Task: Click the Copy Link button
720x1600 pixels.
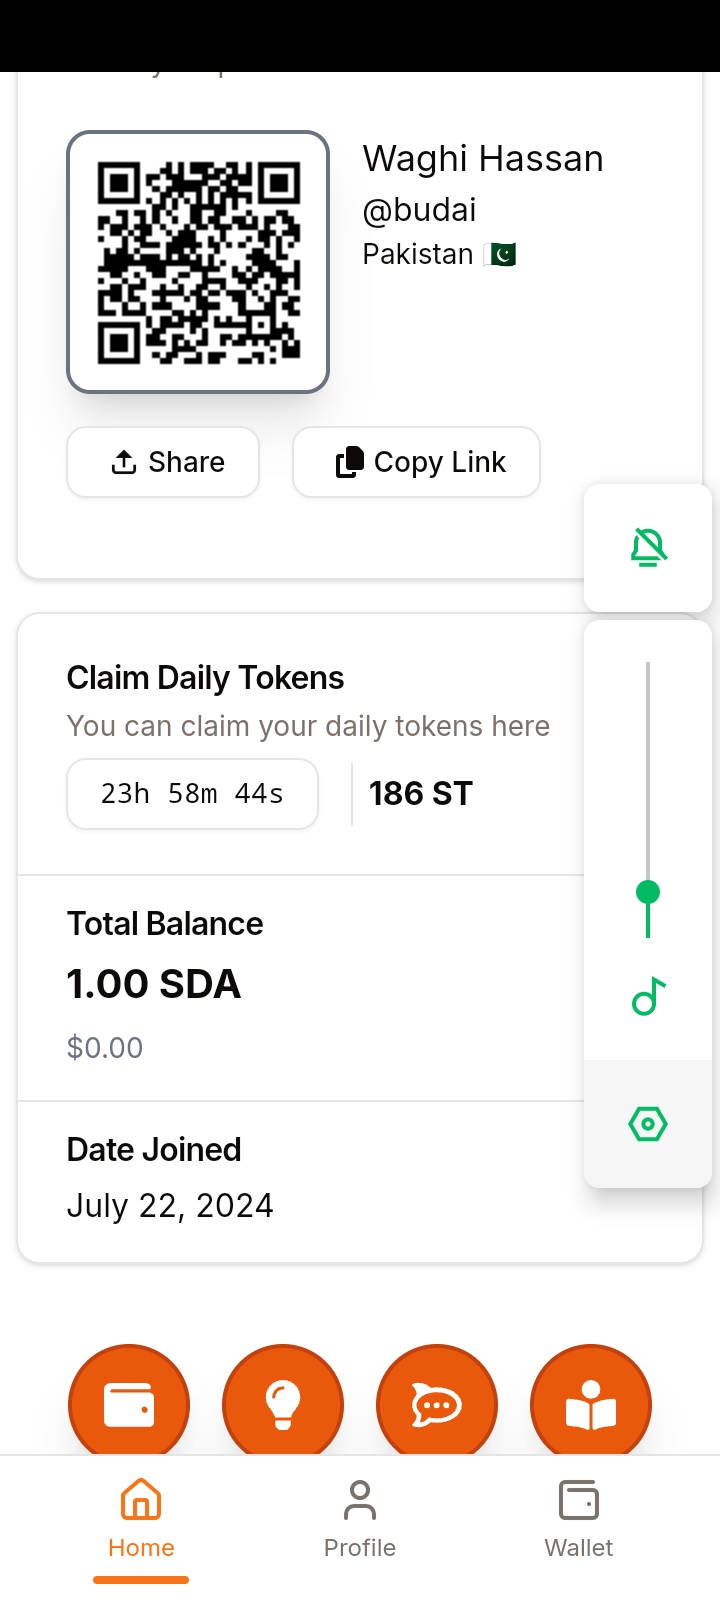Action: [416, 462]
